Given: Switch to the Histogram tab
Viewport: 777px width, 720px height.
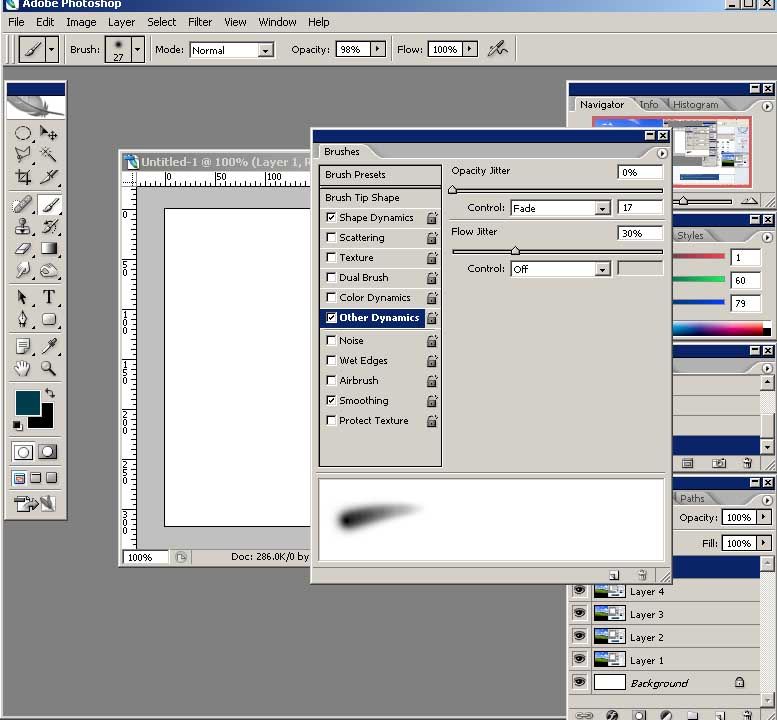Looking at the screenshot, I should [695, 105].
